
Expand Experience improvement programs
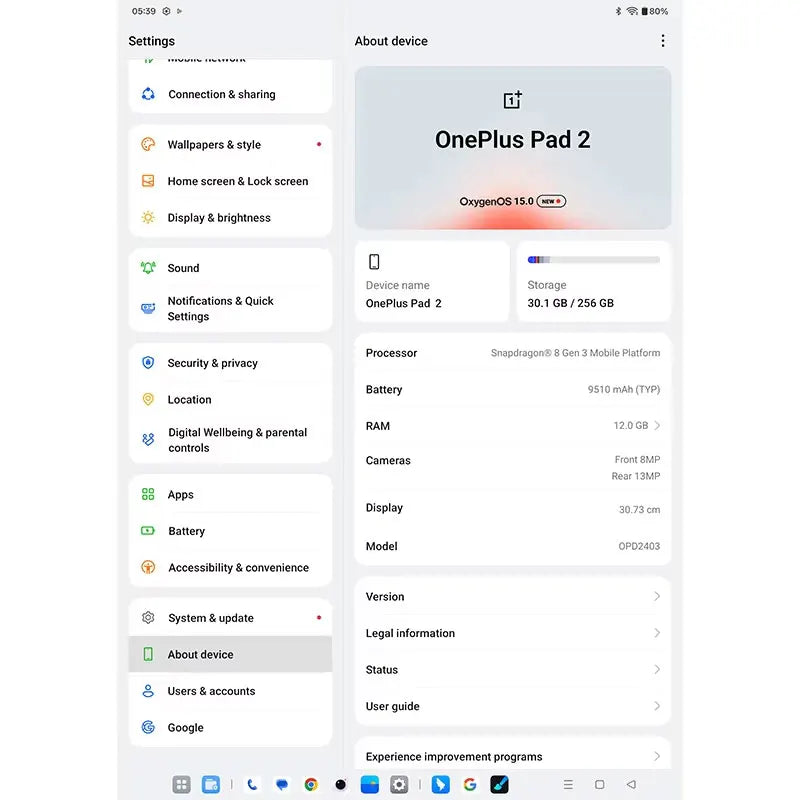coord(513,756)
